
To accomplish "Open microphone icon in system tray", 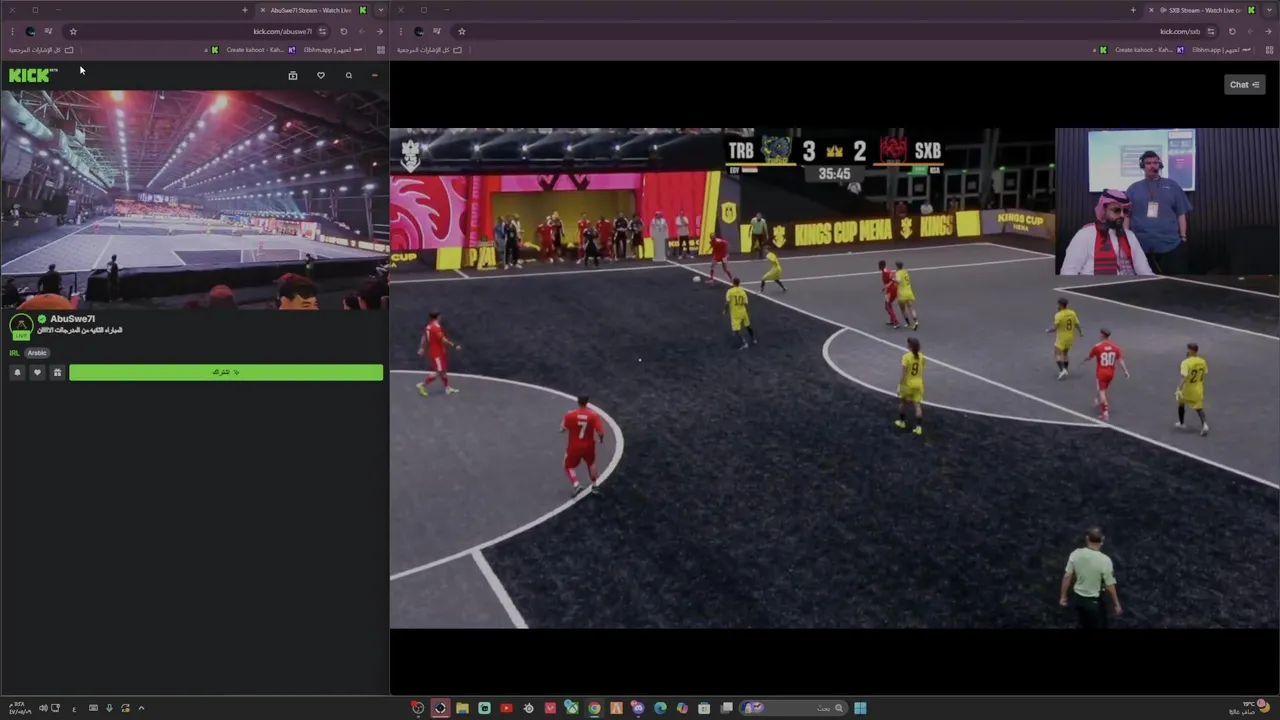I will point(109,708).
